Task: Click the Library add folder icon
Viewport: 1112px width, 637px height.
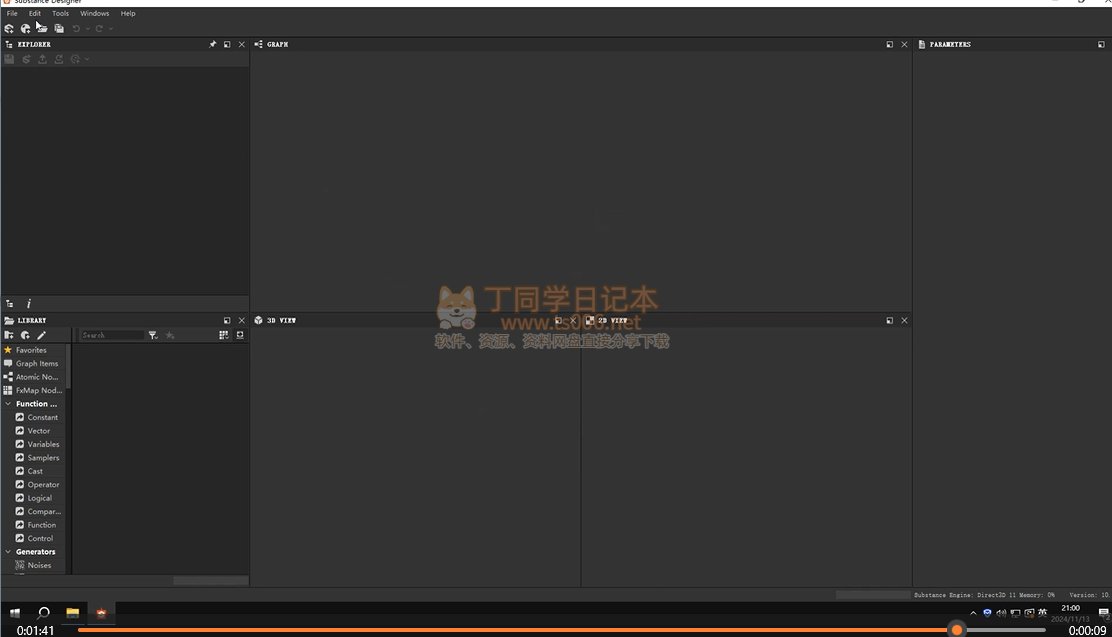Action: [9, 335]
